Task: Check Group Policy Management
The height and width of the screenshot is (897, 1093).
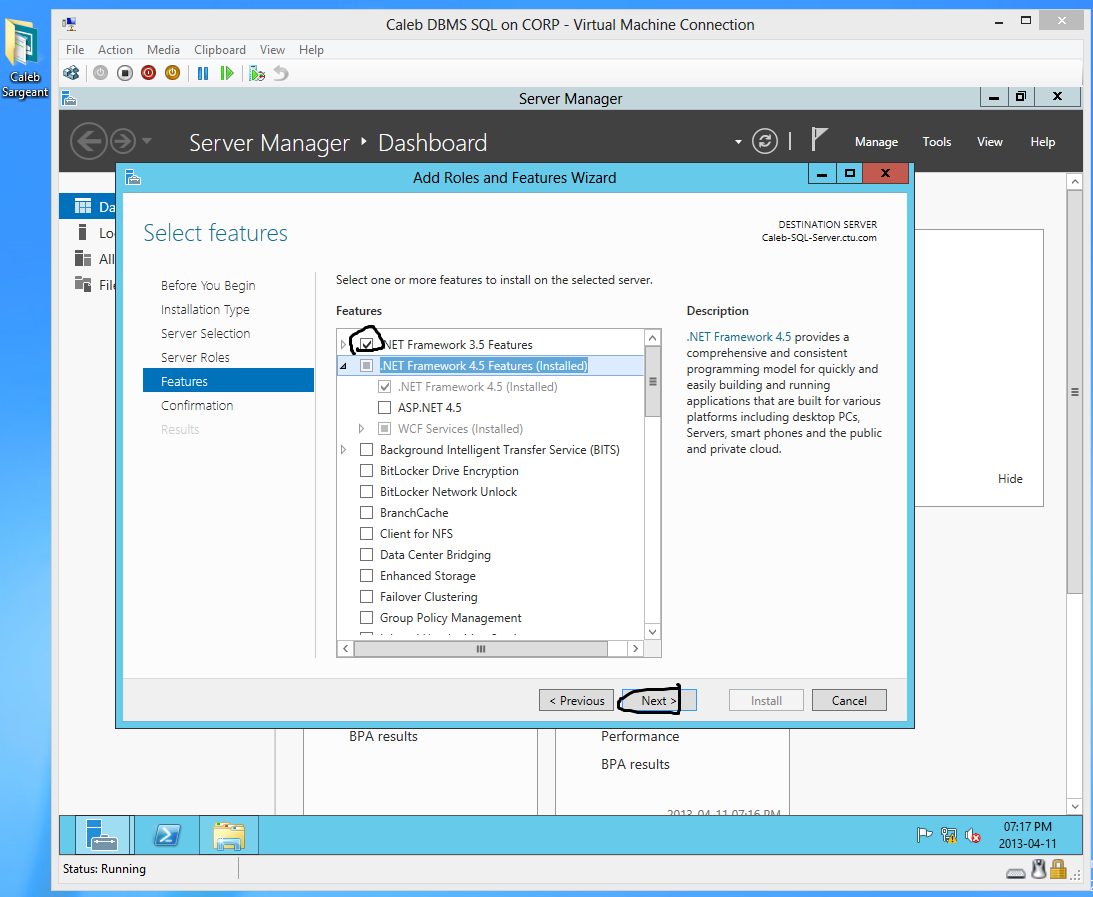Action: click(367, 618)
